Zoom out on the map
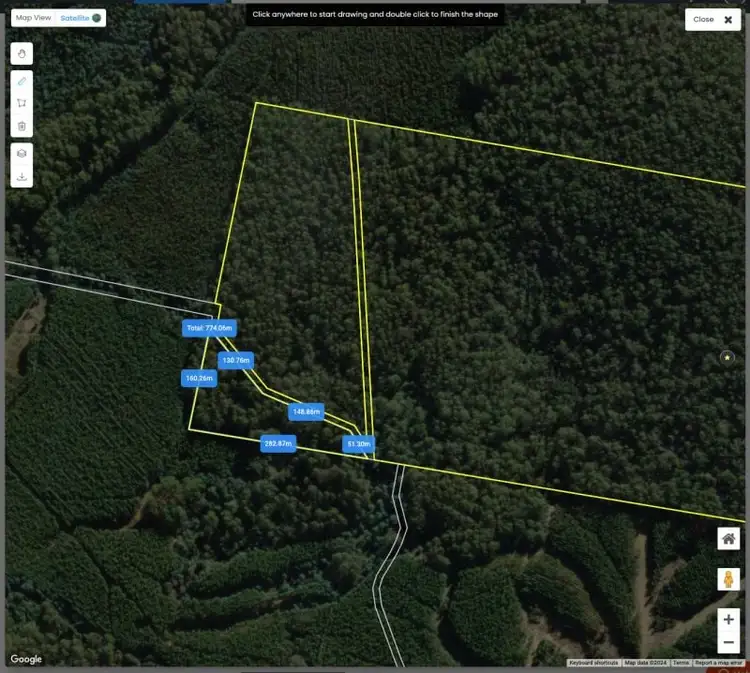750x673 pixels. 728,642
